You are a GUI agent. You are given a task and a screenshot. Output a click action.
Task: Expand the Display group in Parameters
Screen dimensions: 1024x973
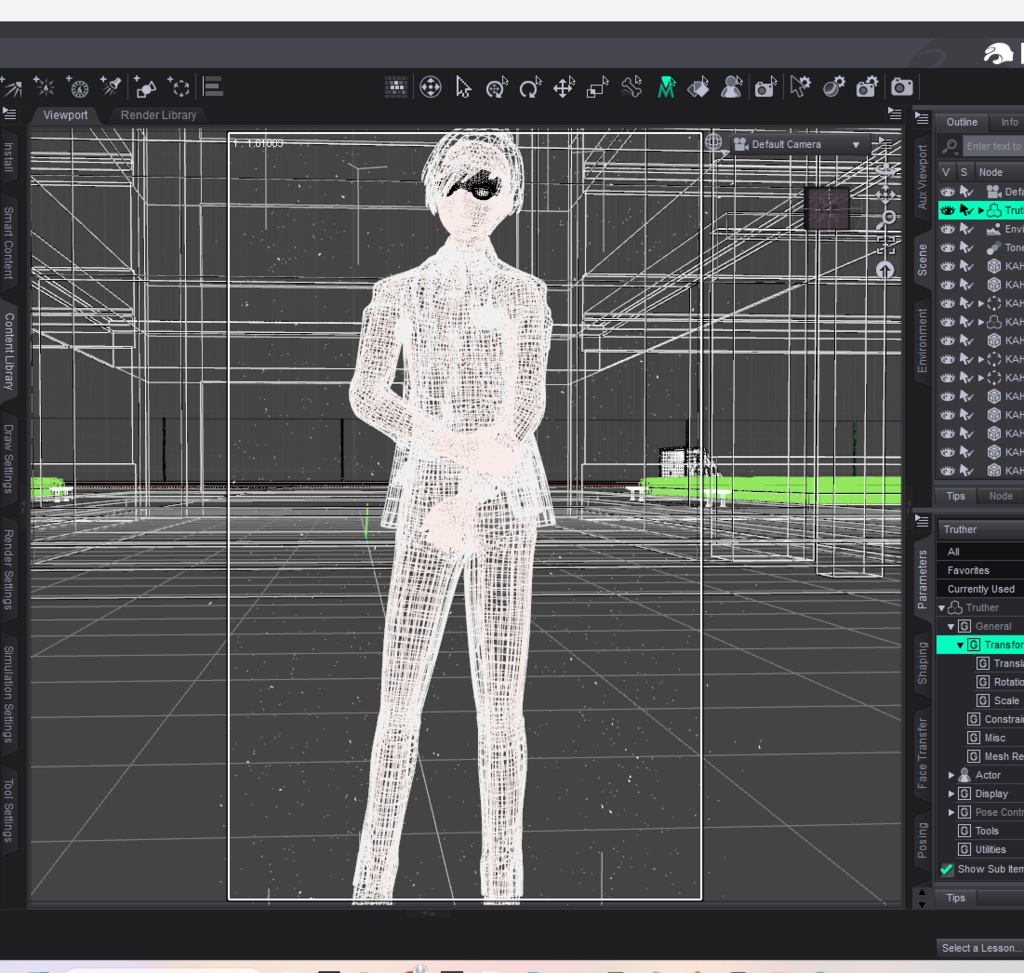[952, 793]
